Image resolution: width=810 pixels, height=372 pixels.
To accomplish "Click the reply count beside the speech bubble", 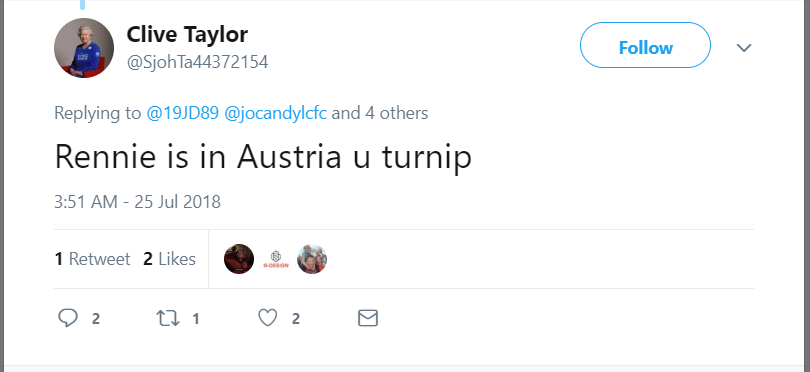I will coord(96,319).
